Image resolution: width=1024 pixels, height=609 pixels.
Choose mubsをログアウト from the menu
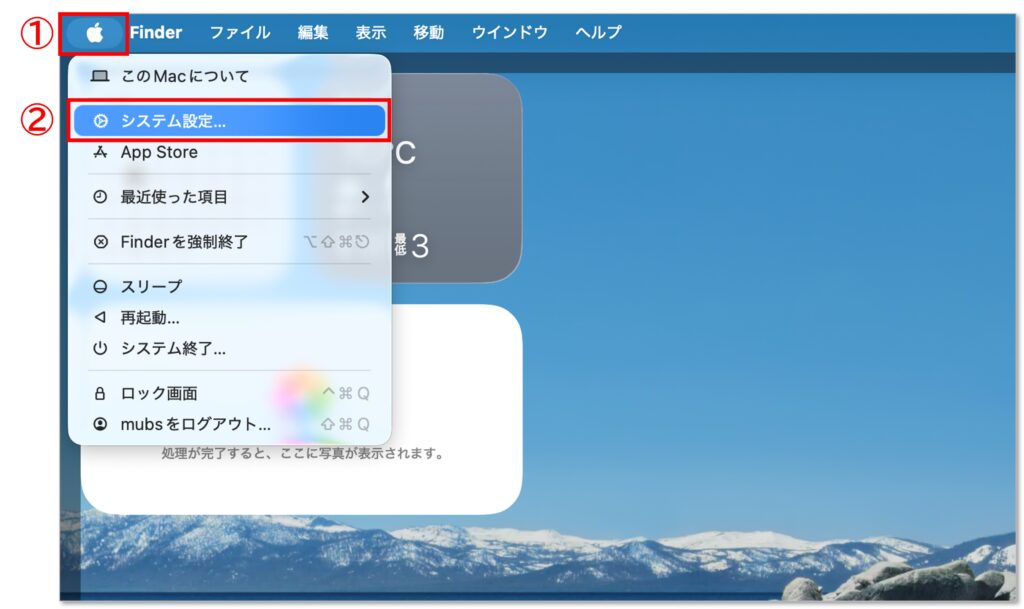[x=195, y=424]
